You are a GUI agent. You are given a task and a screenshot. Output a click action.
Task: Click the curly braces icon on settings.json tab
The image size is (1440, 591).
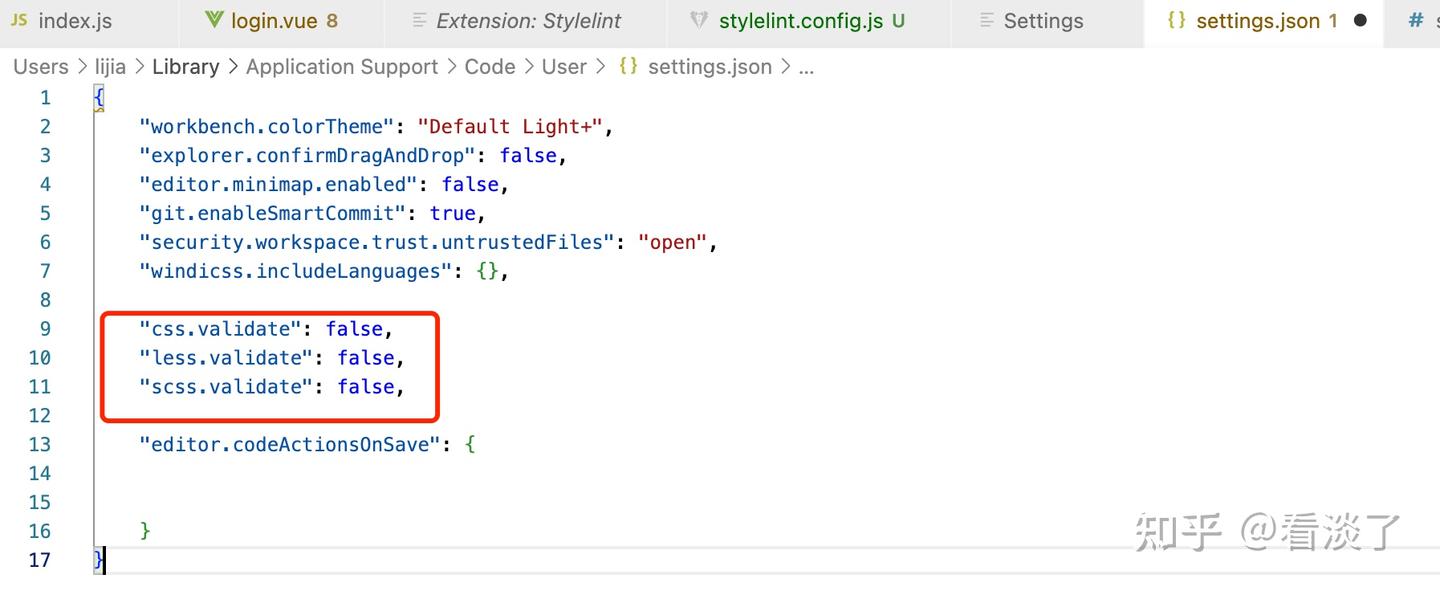(x=1177, y=20)
